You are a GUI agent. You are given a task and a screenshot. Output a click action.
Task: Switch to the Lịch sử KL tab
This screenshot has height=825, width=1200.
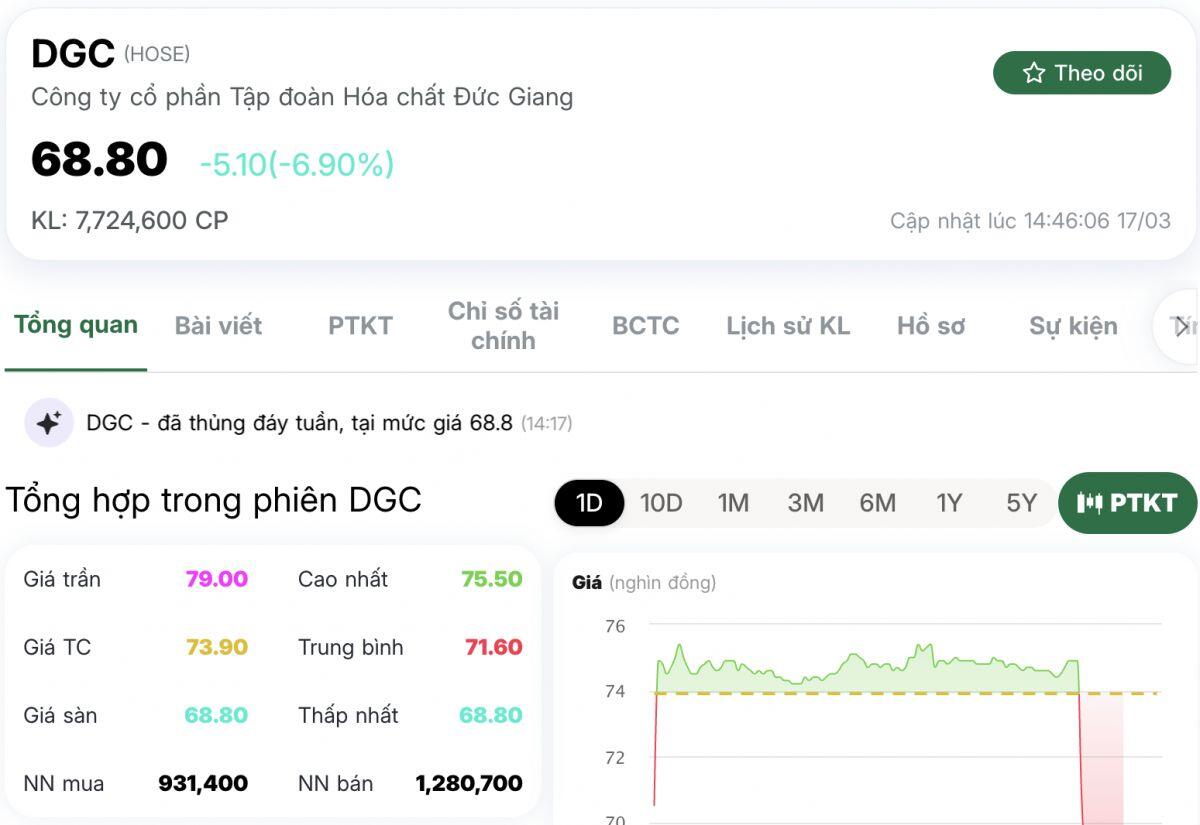point(788,326)
